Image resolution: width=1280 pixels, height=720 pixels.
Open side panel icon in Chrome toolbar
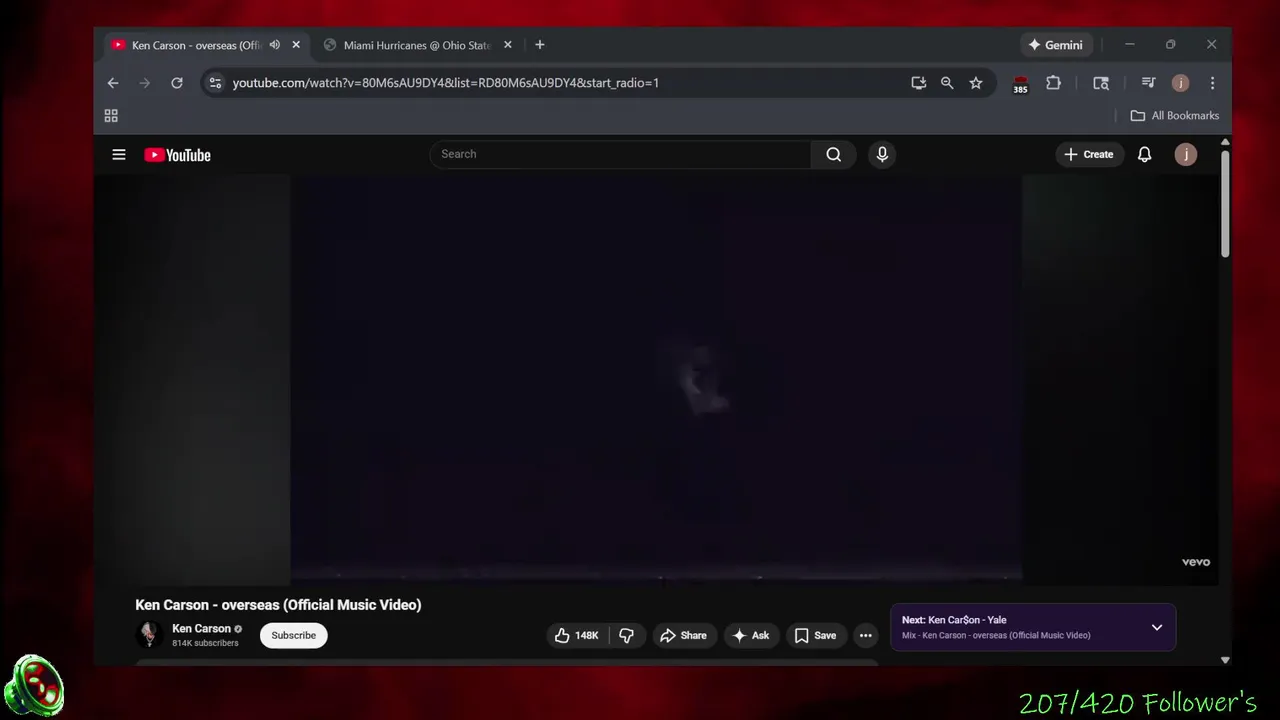[1101, 83]
